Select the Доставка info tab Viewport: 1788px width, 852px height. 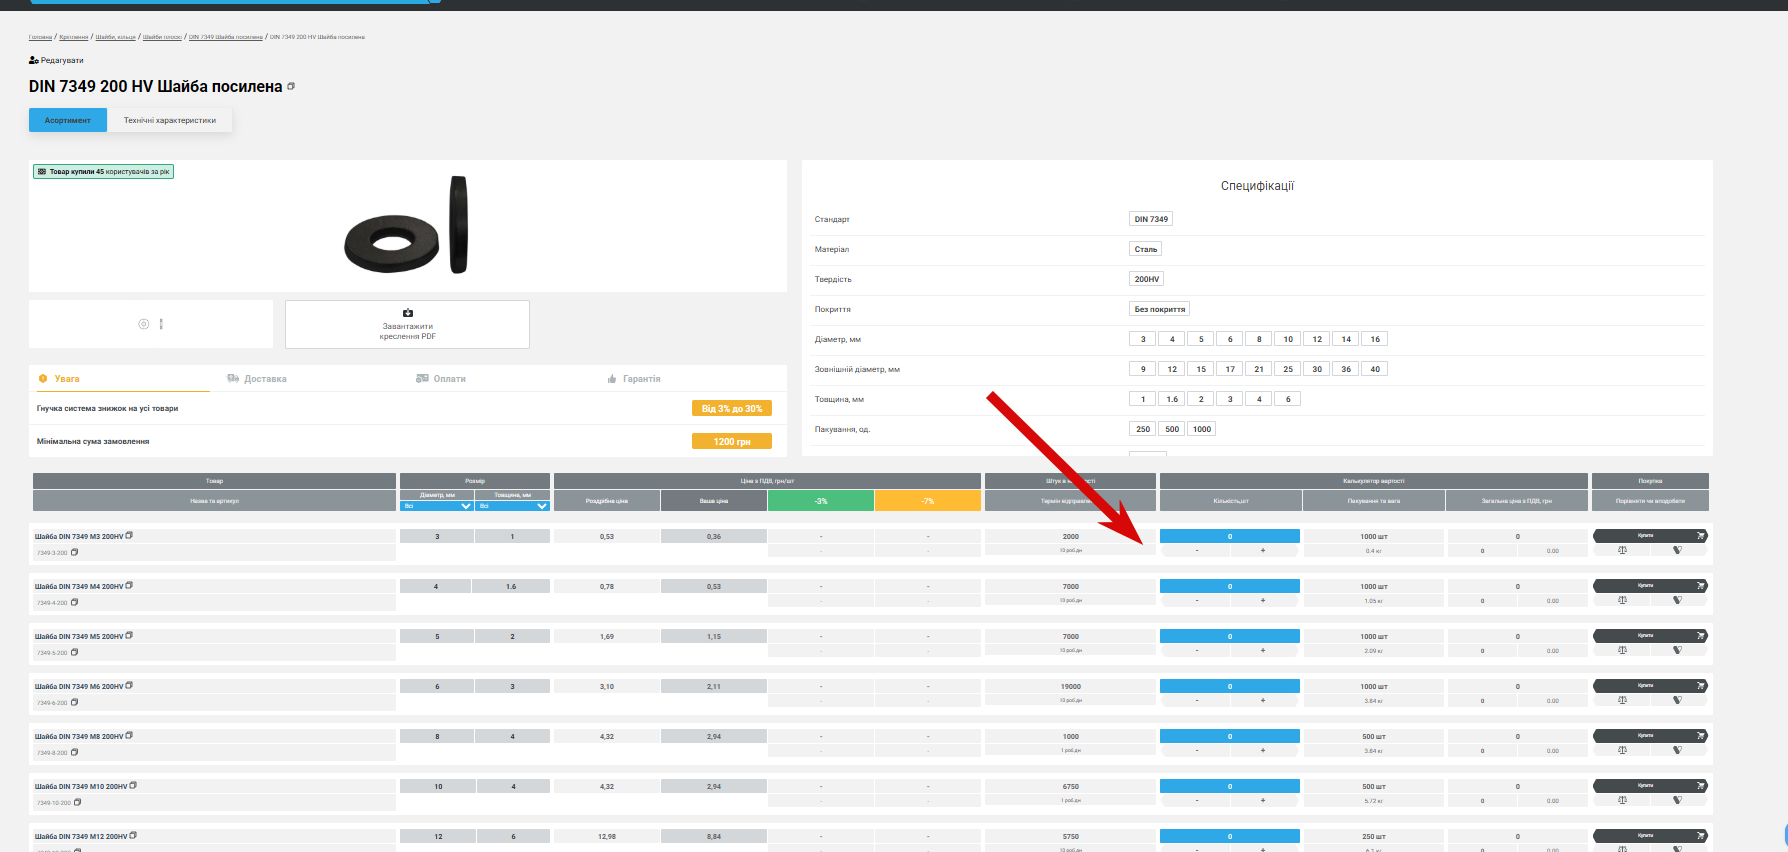[x=257, y=379]
